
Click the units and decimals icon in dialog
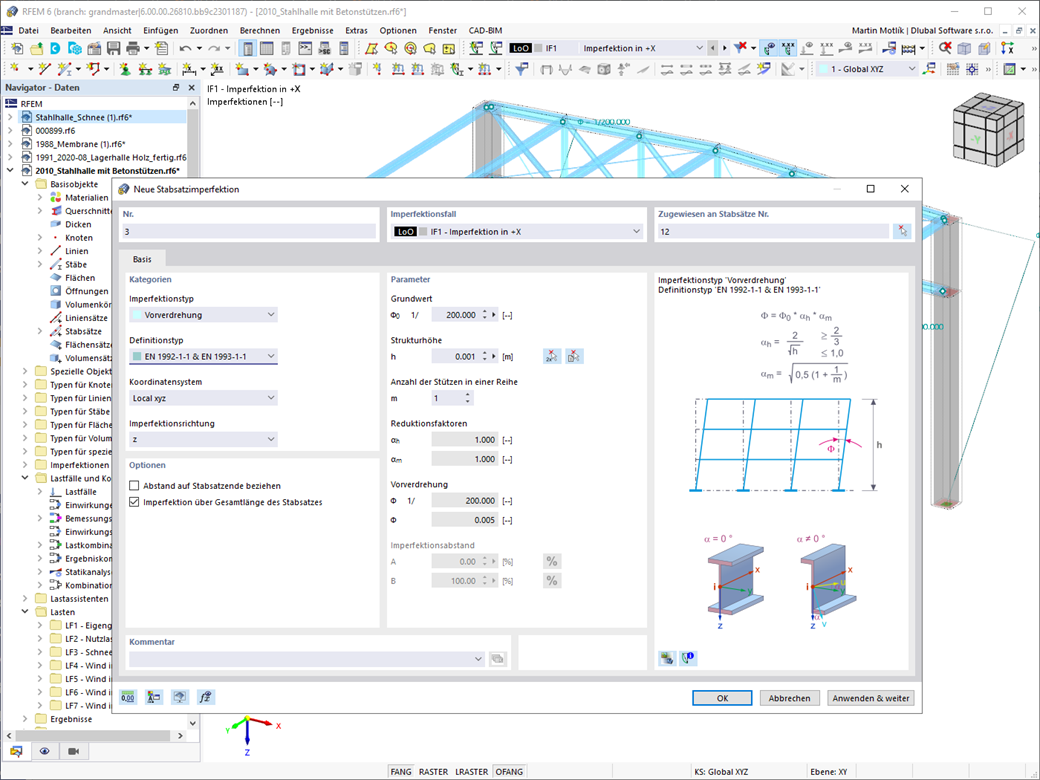tap(128, 697)
